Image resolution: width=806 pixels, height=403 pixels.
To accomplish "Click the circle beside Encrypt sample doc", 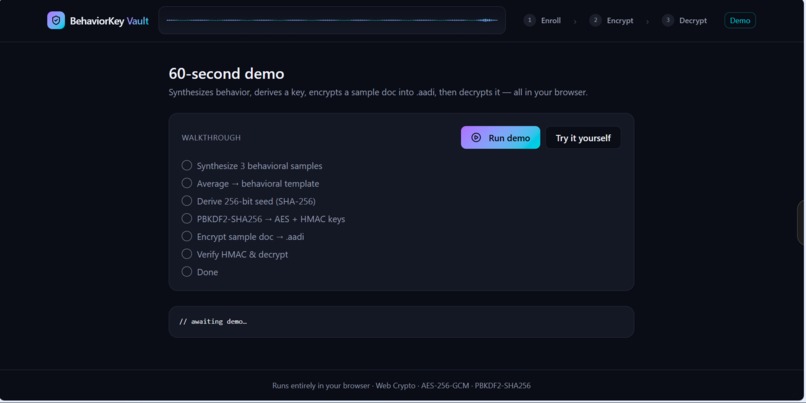I will pos(187,236).
